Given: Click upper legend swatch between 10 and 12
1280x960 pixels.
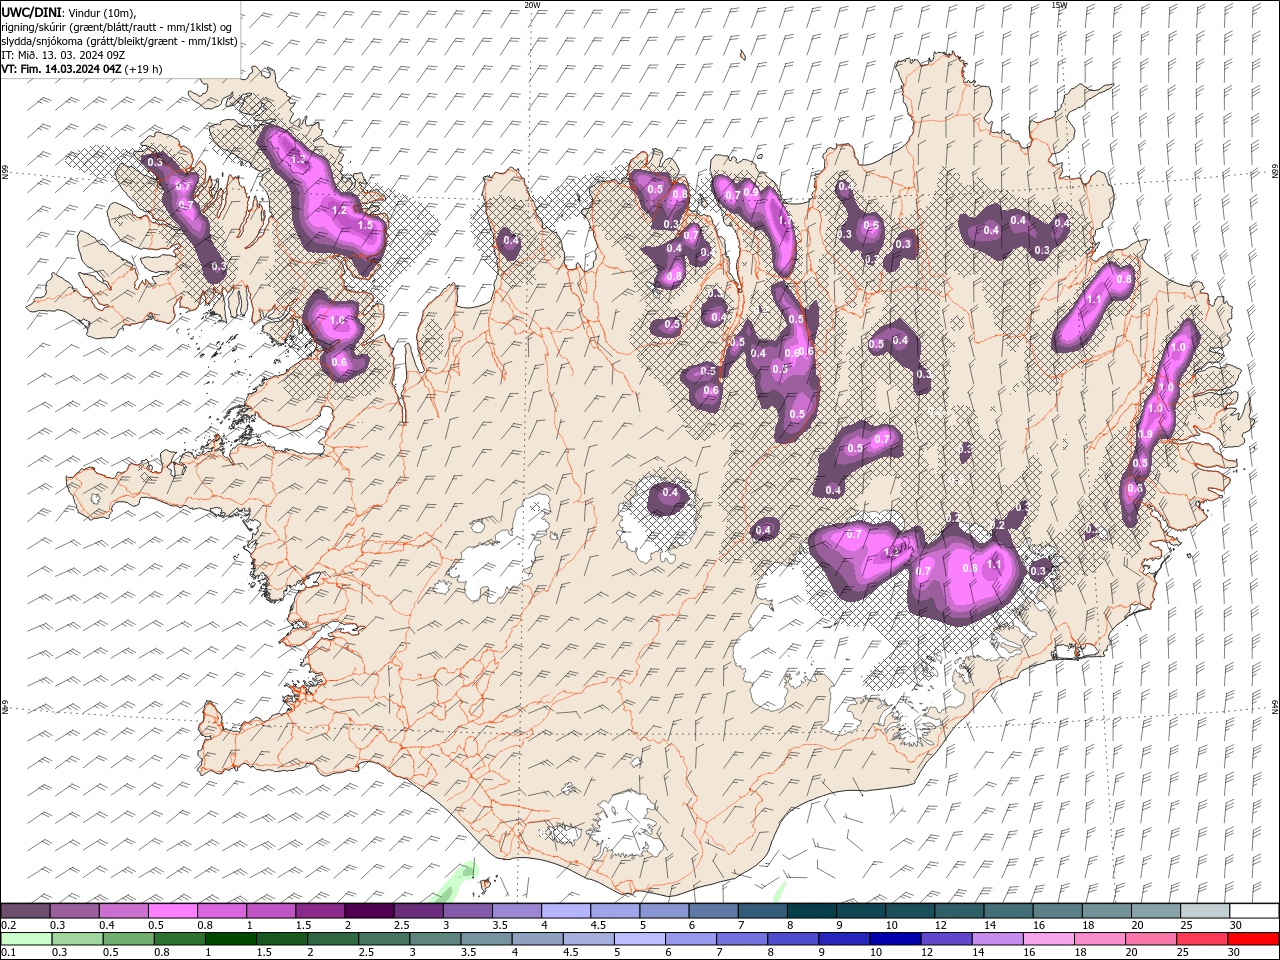Looking at the screenshot, I should 909,911.
